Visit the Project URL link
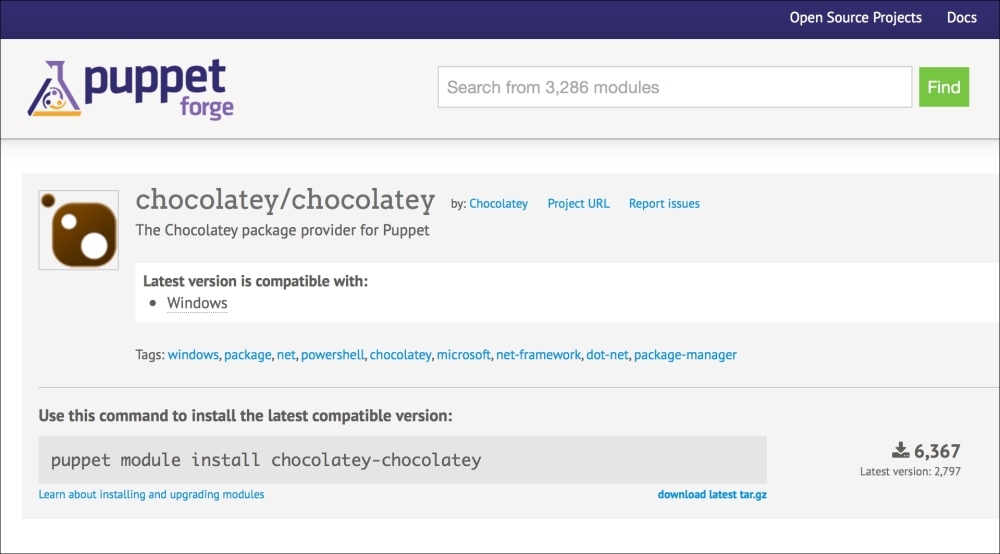 click(578, 203)
